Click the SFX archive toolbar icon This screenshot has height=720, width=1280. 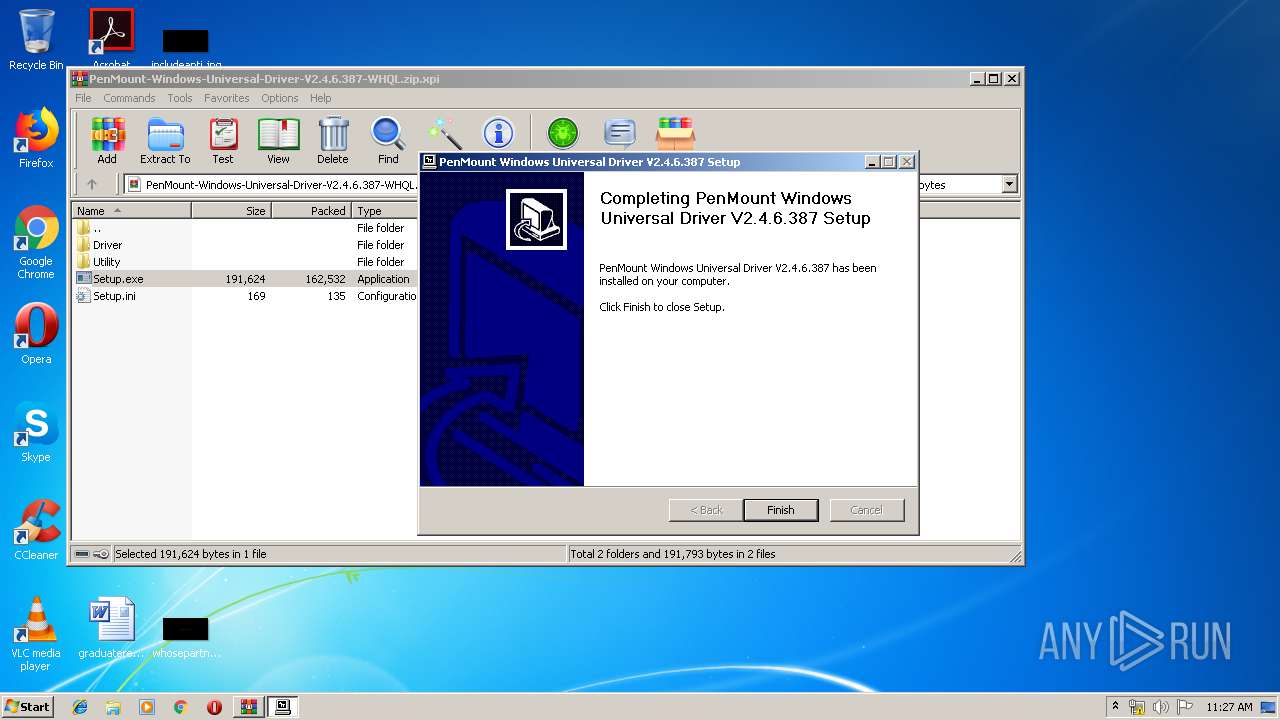[675, 132]
